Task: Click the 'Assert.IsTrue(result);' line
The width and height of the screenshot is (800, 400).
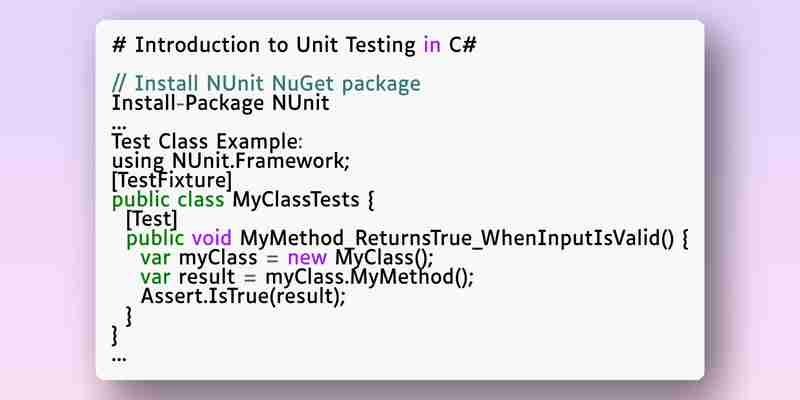Action: (x=243, y=296)
